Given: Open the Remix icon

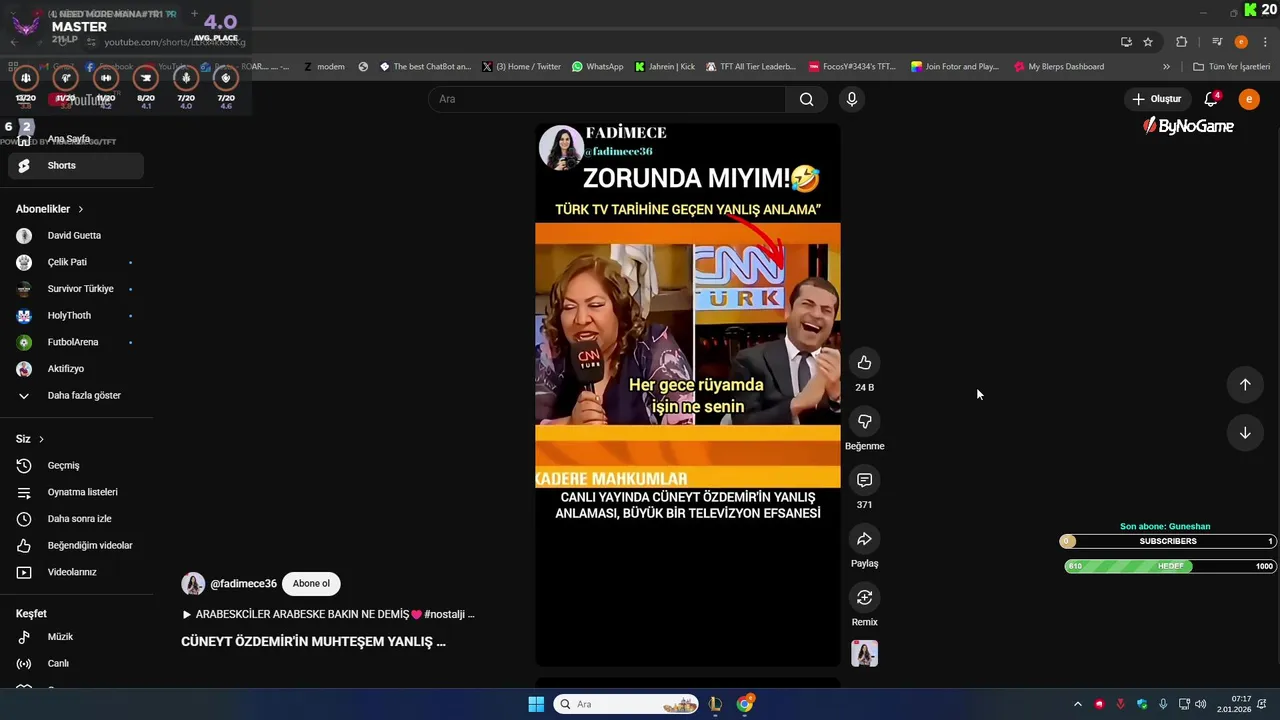Looking at the screenshot, I should (x=864, y=597).
